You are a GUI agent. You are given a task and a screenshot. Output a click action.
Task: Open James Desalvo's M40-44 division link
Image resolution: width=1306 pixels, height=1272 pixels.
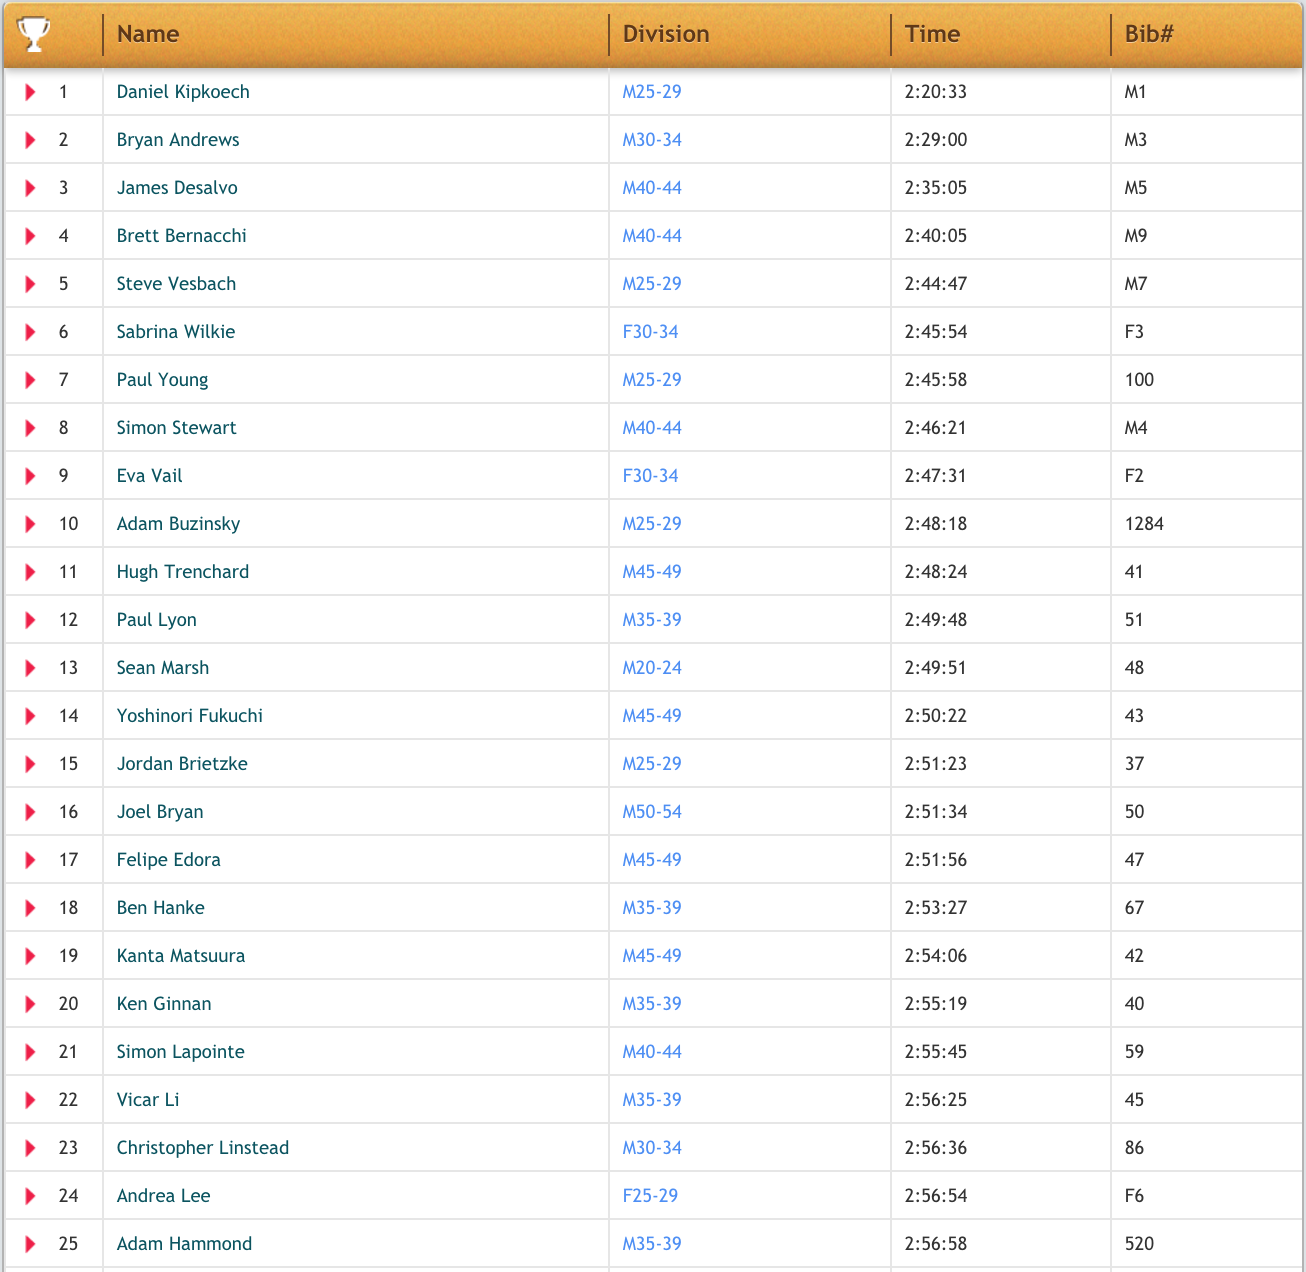pos(652,188)
